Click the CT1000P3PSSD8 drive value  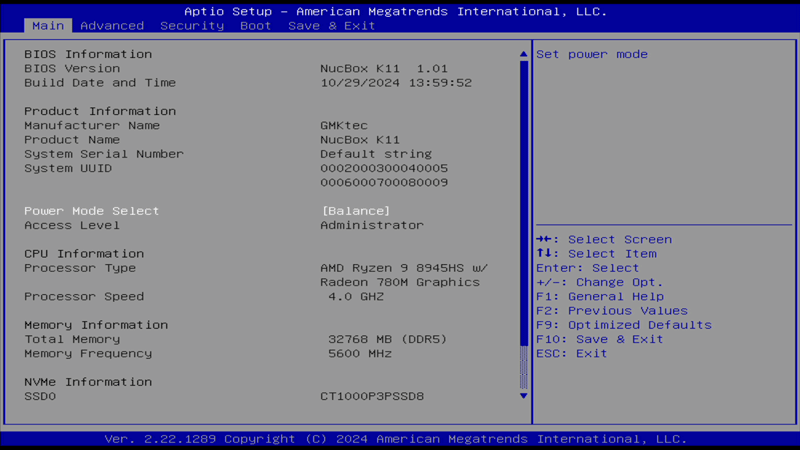tap(372, 396)
